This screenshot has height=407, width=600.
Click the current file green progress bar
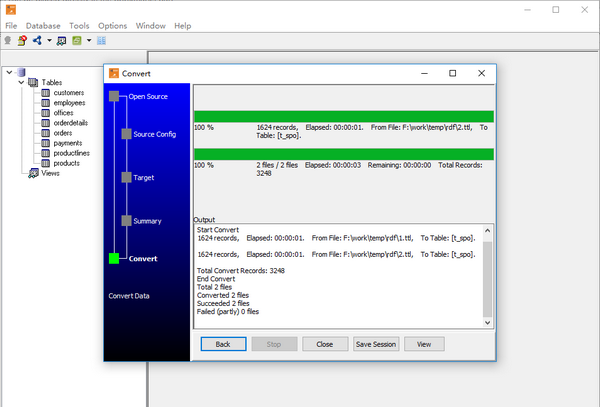pos(344,116)
